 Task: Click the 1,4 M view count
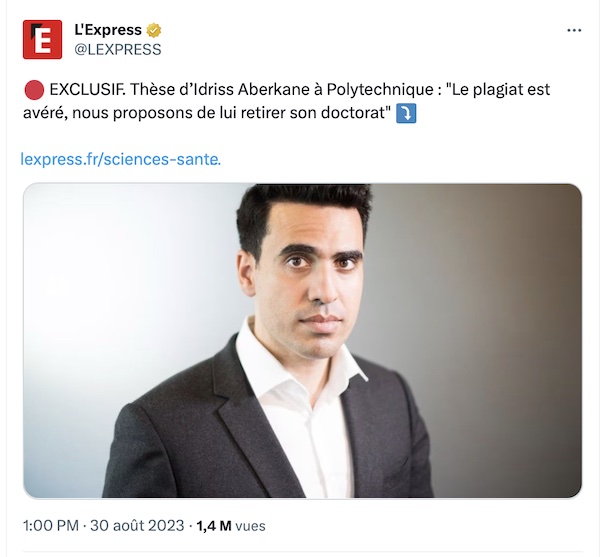[214, 526]
